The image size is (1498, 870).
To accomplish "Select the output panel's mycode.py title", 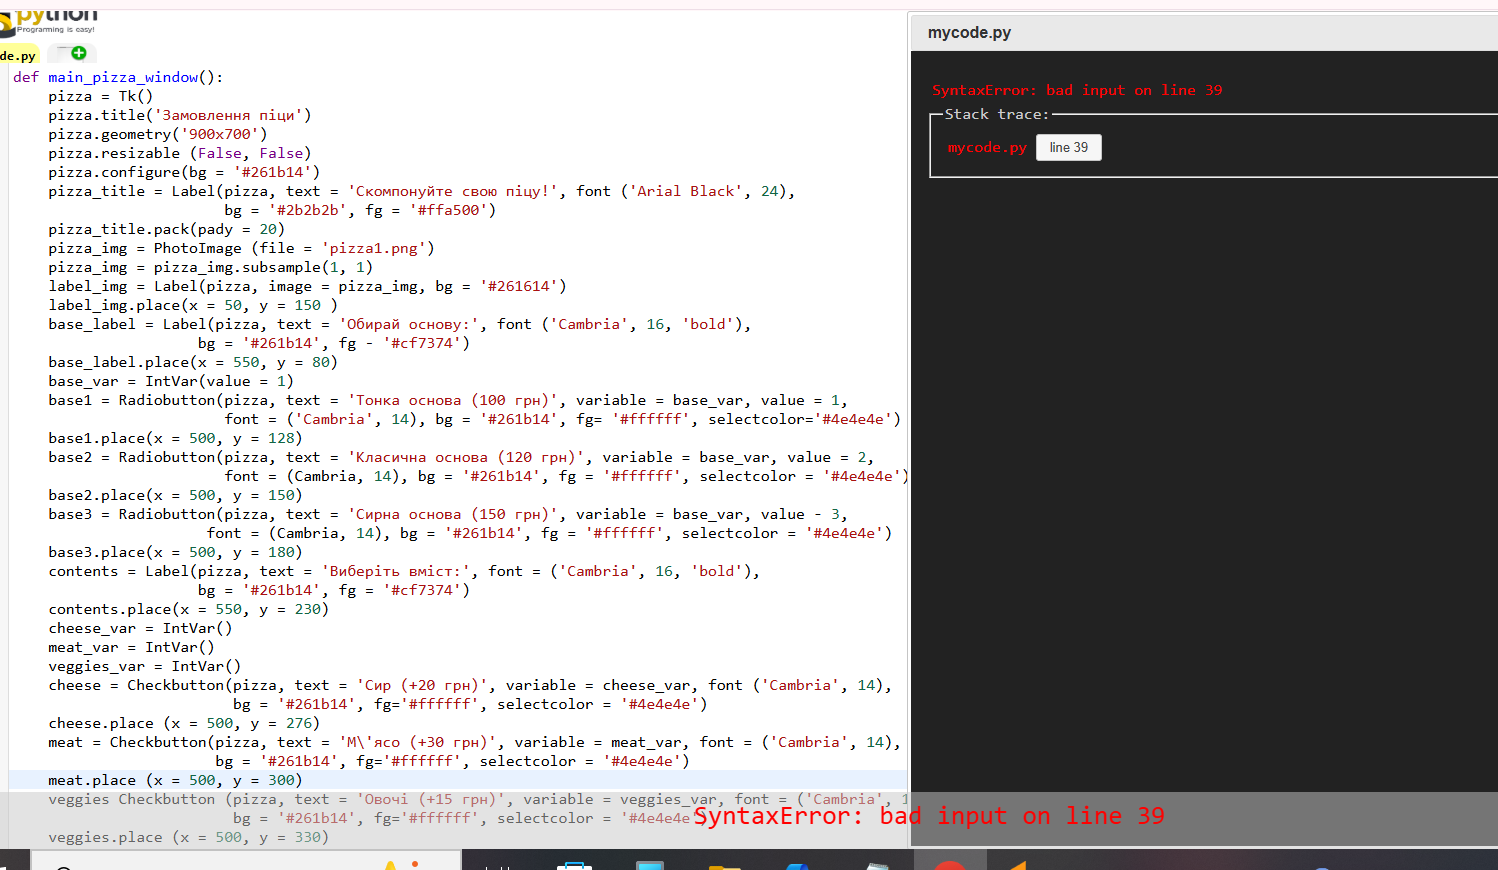I will click(x=969, y=33).
